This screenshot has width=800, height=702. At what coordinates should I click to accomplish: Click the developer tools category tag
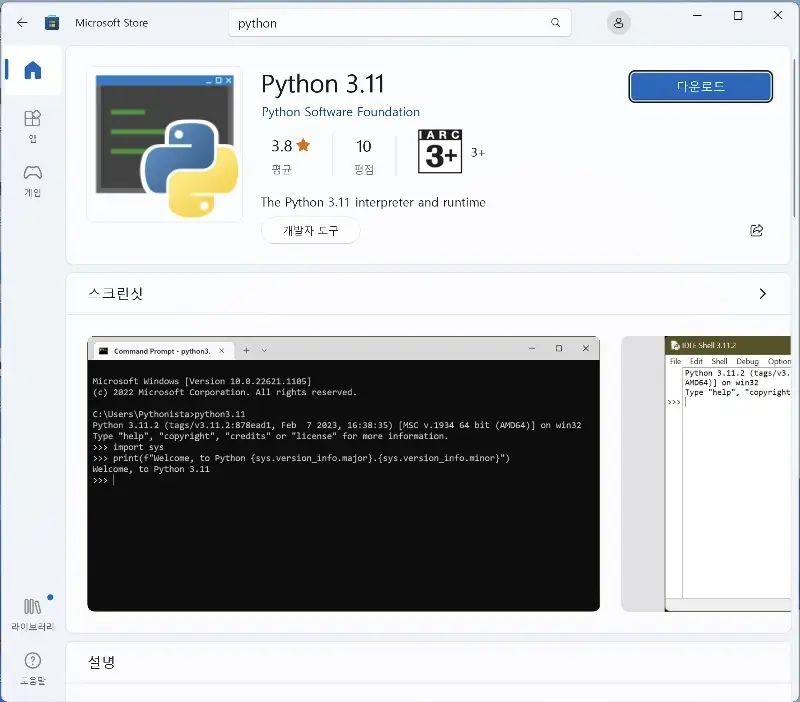click(x=310, y=231)
